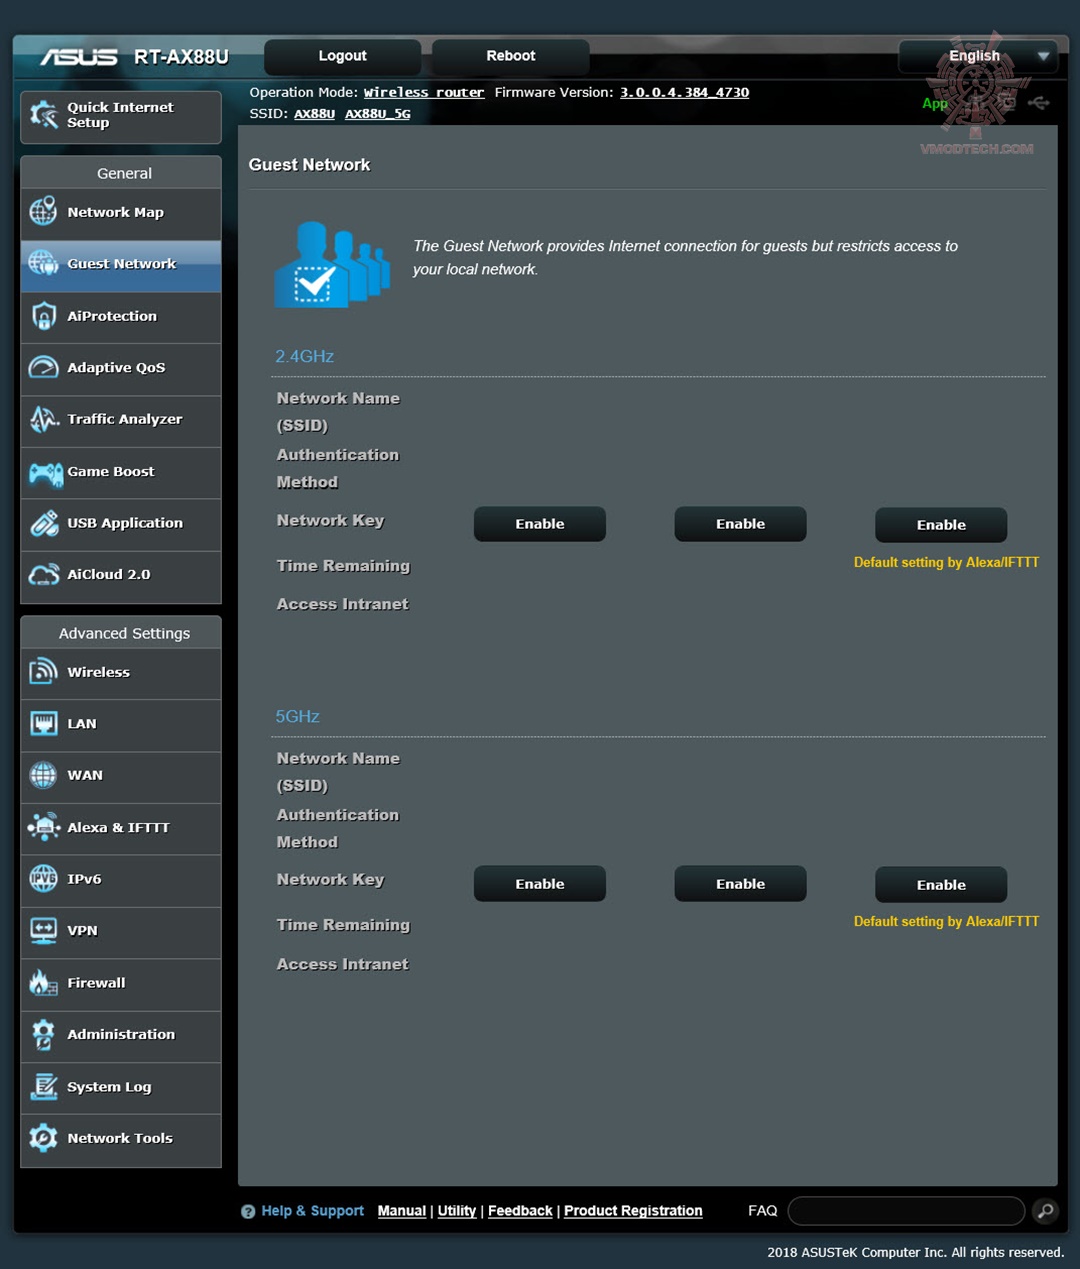This screenshot has height=1269, width=1080.
Task: Open Traffic Analyzer waveform icon
Action: (x=43, y=419)
